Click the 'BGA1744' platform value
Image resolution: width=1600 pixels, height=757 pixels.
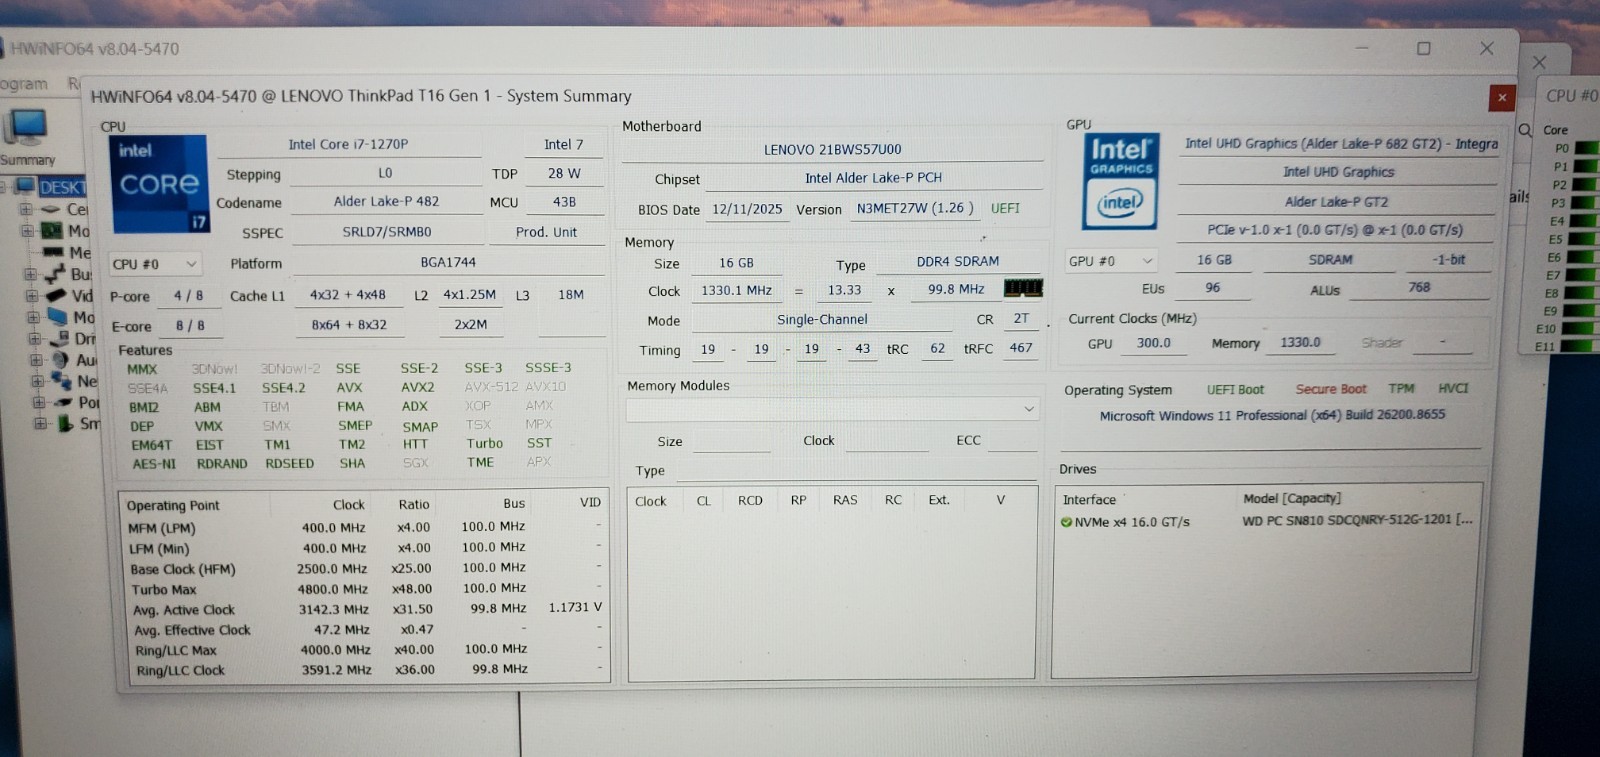click(448, 262)
